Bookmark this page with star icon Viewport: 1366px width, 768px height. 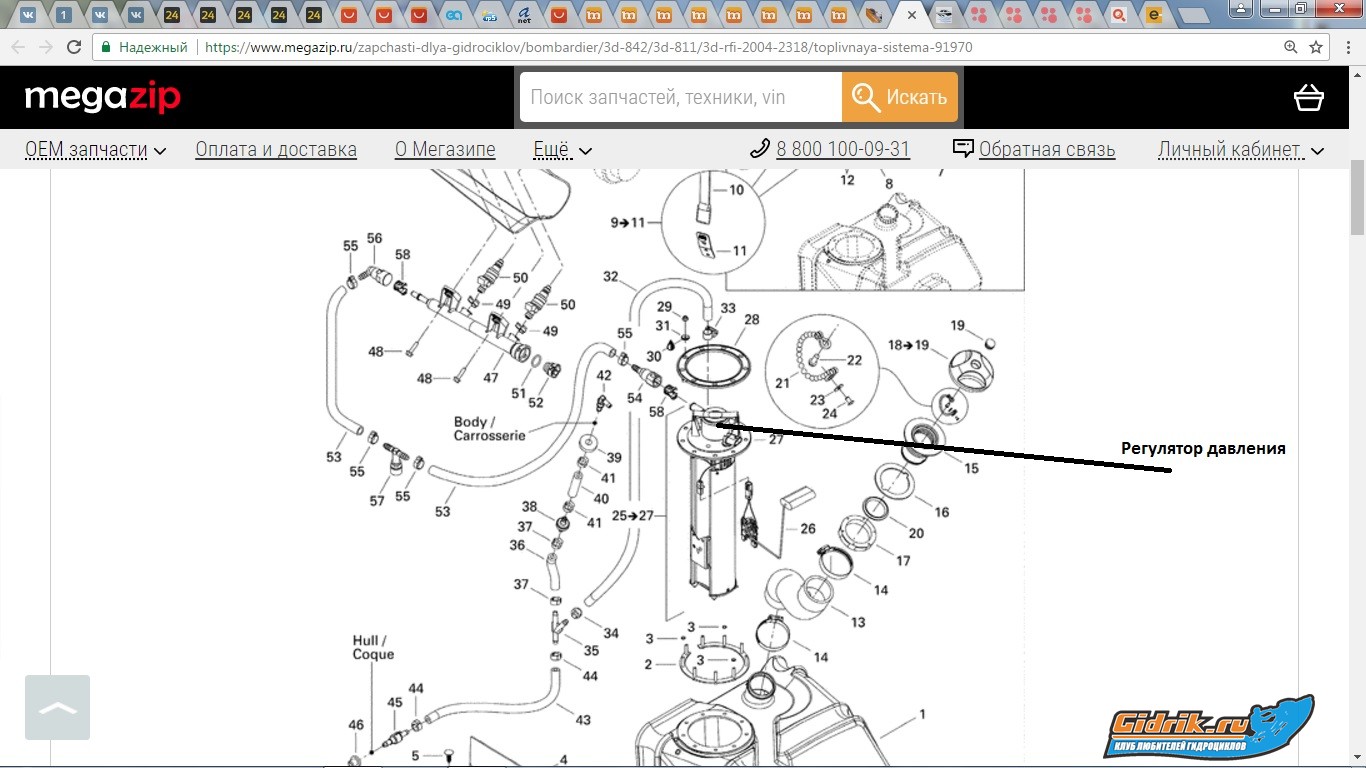coord(1316,47)
